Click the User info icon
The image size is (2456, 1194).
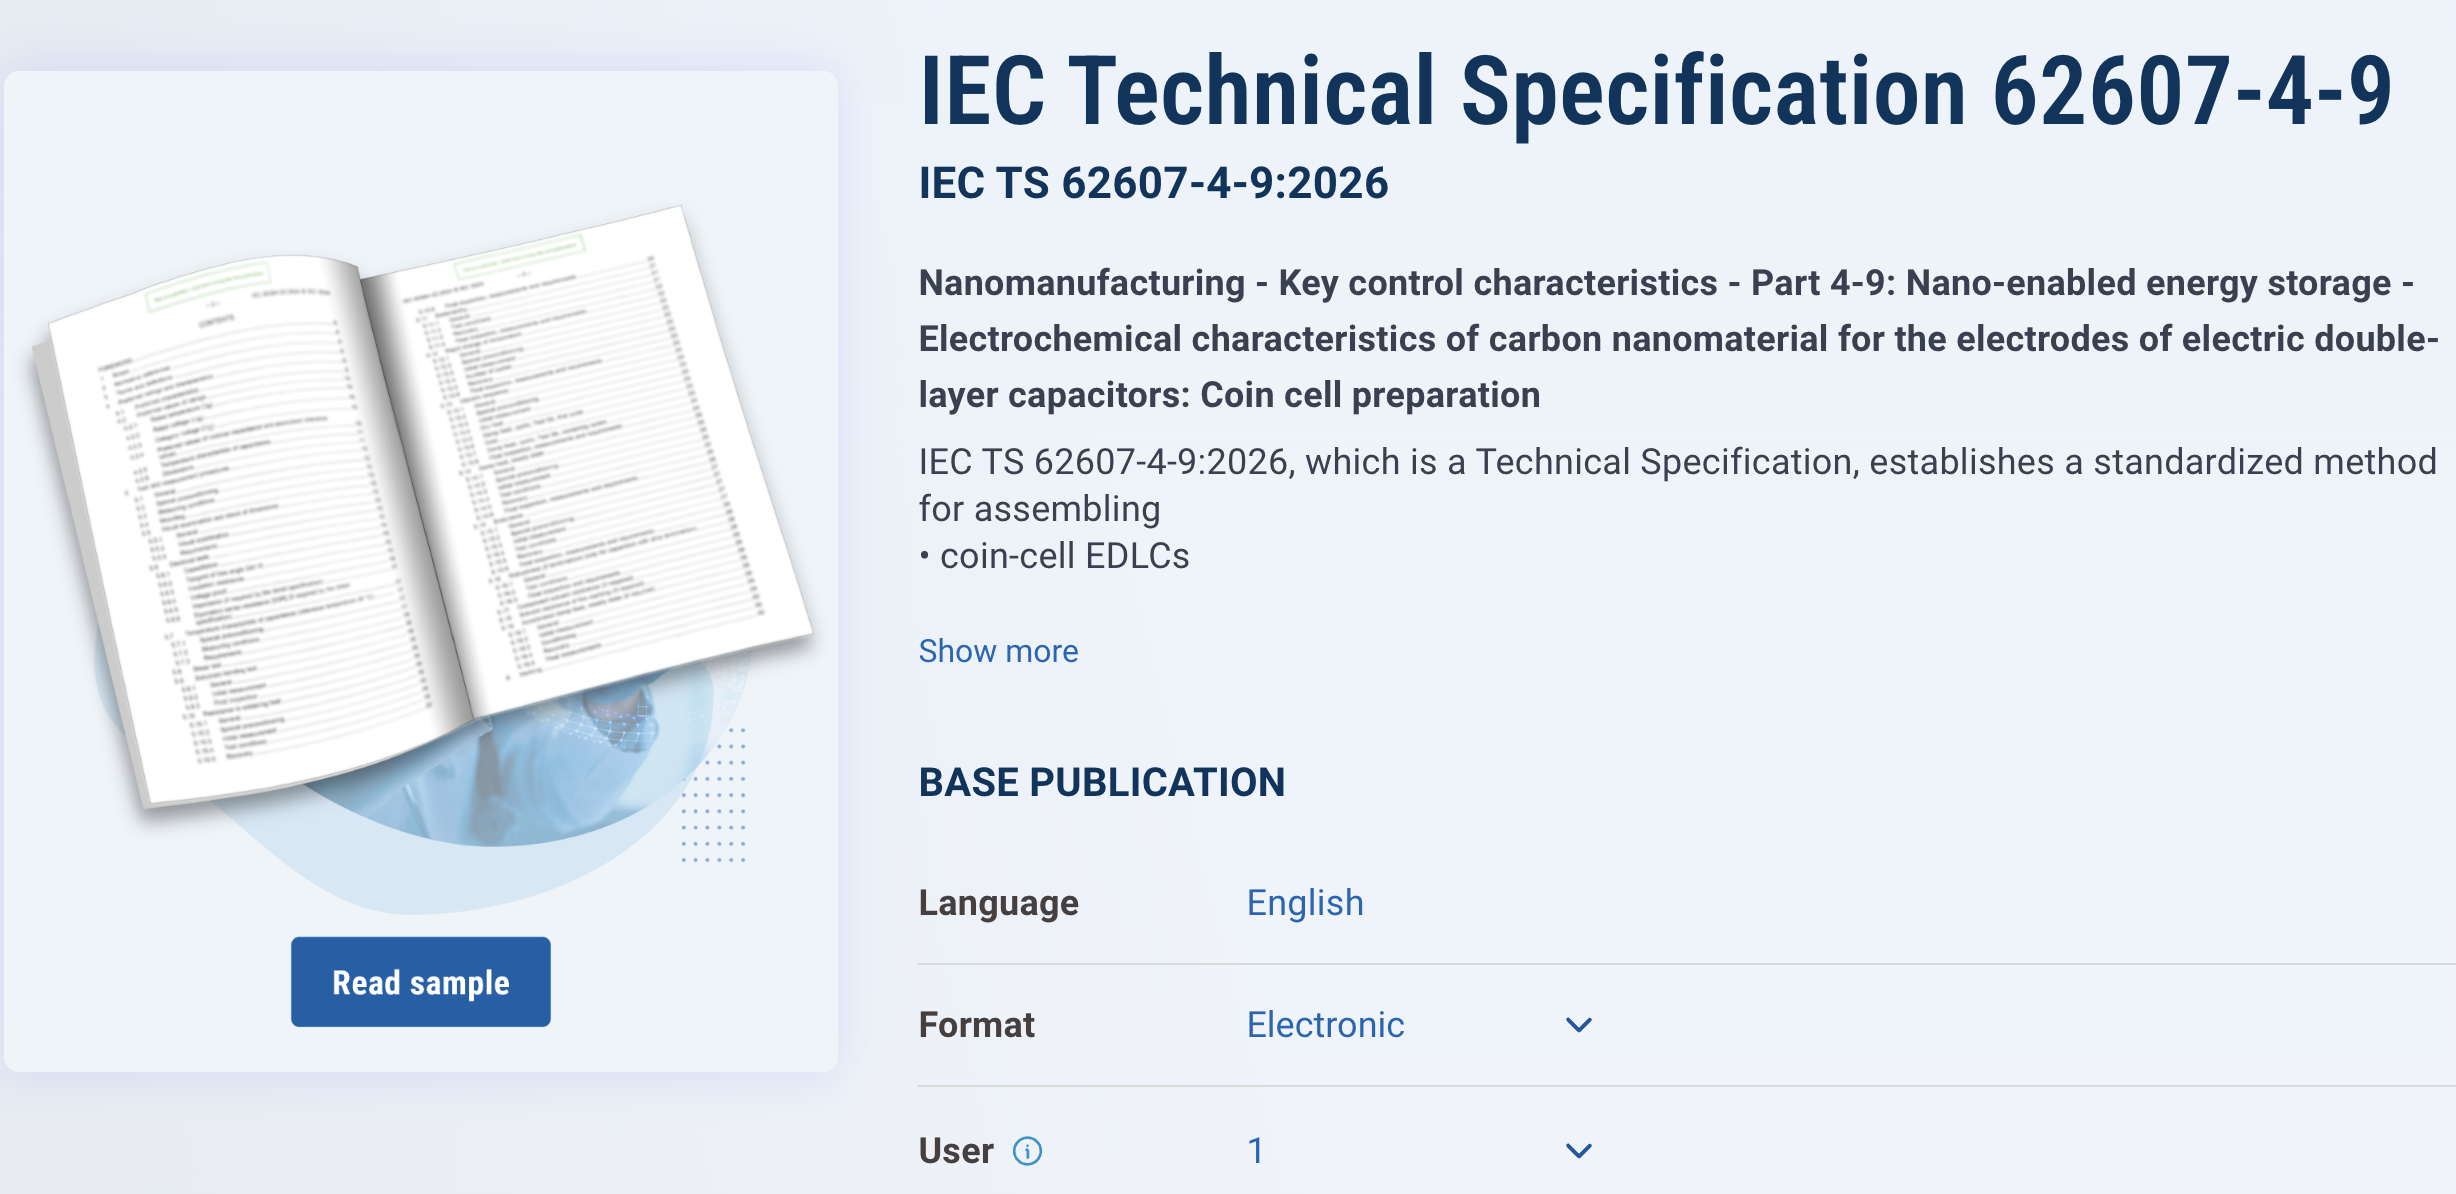tap(1027, 1151)
